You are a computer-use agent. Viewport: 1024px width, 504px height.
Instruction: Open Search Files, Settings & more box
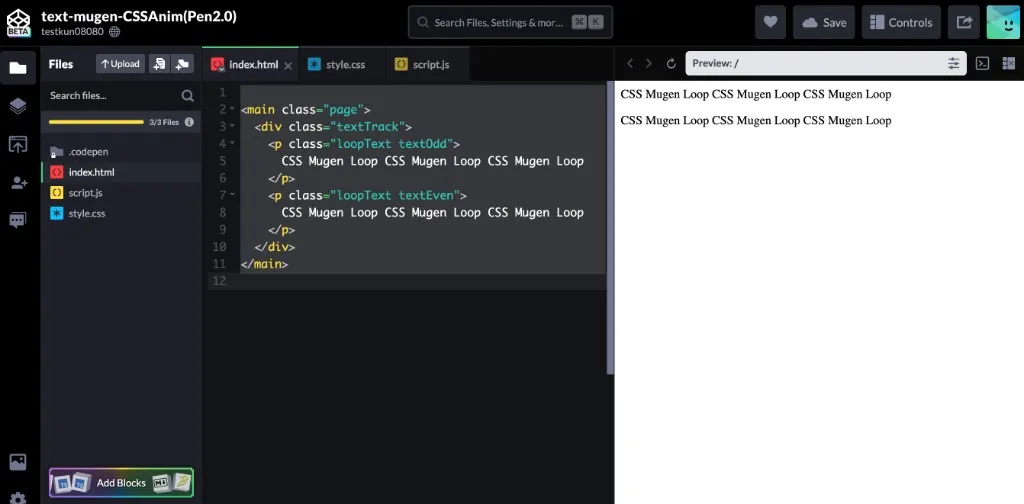pyautogui.click(x=510, y=22)
